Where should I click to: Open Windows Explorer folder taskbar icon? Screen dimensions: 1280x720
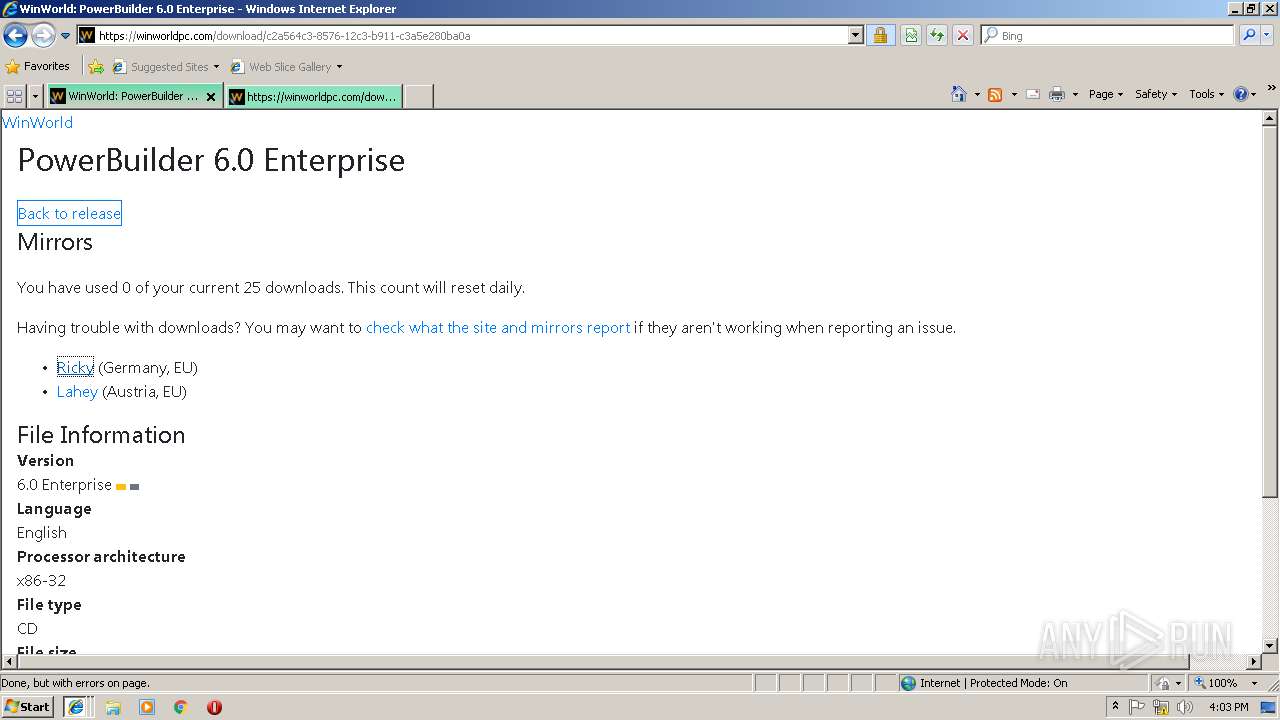coord(113,707)
